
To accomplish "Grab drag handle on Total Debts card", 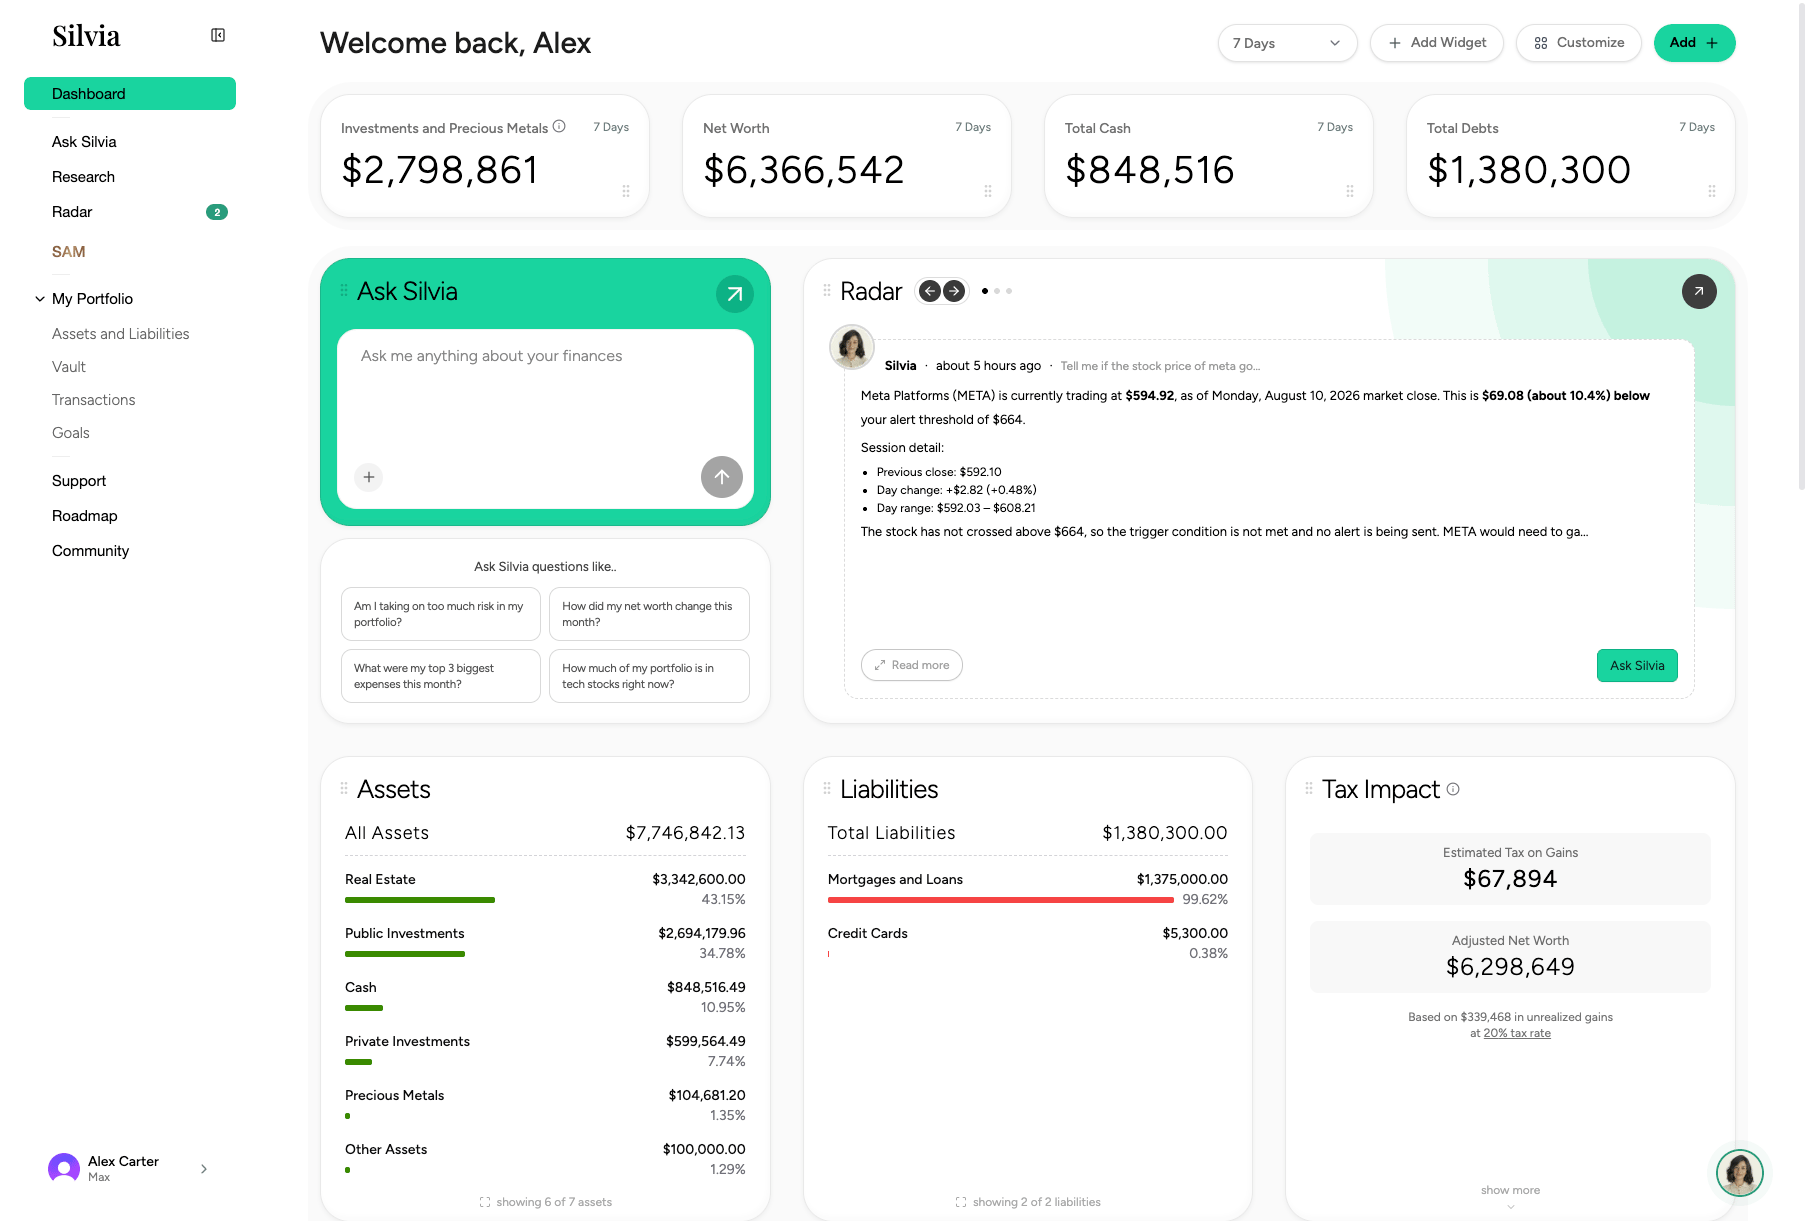I will tap(1712, 191).
